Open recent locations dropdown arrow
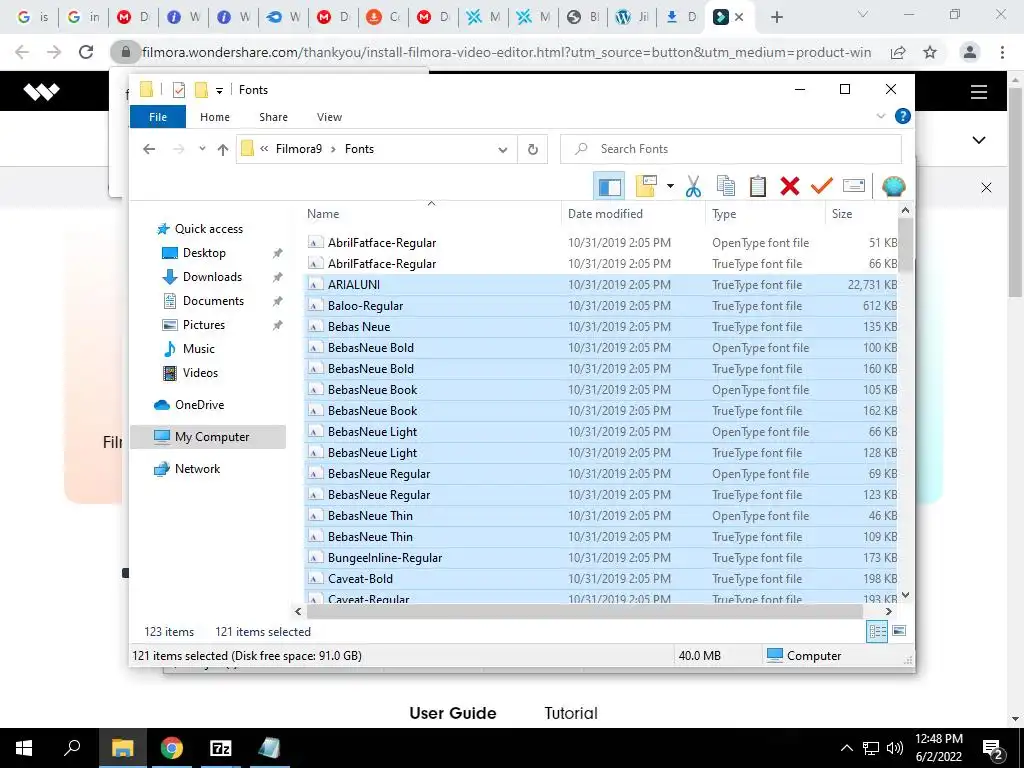Image resolution: width=1024 pixels, height=768 pixels. point(202,149)
